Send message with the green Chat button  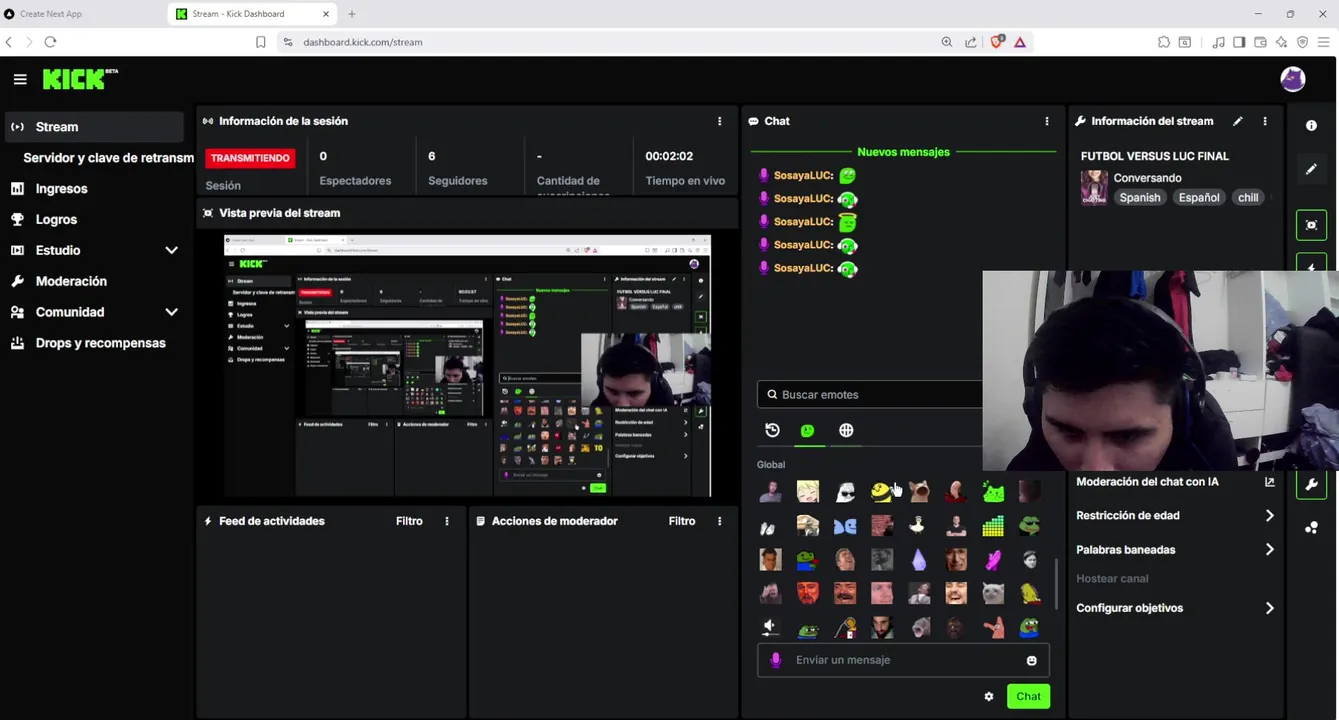[1028, 696]
